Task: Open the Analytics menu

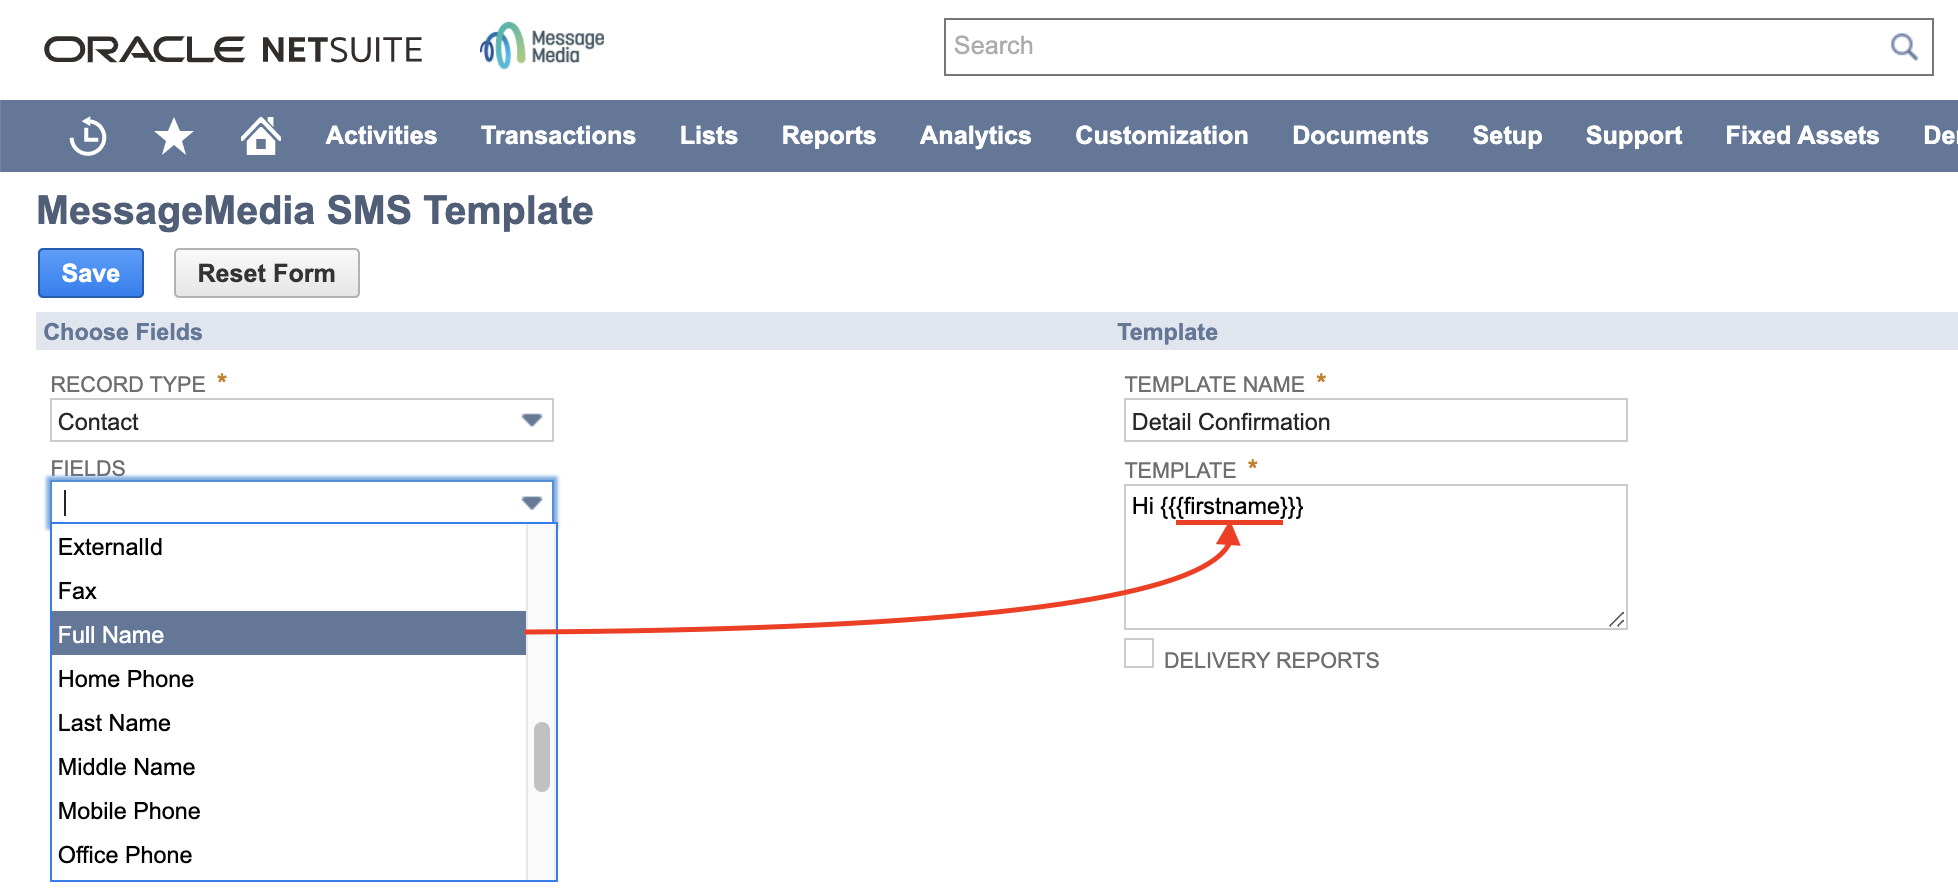Action: [975, 135]
